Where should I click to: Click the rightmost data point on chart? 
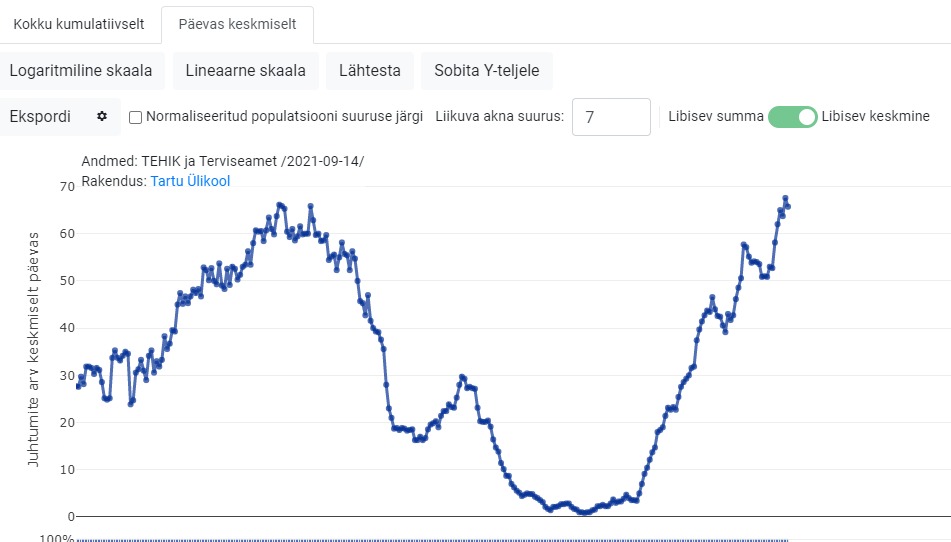(x=787, y=206)
